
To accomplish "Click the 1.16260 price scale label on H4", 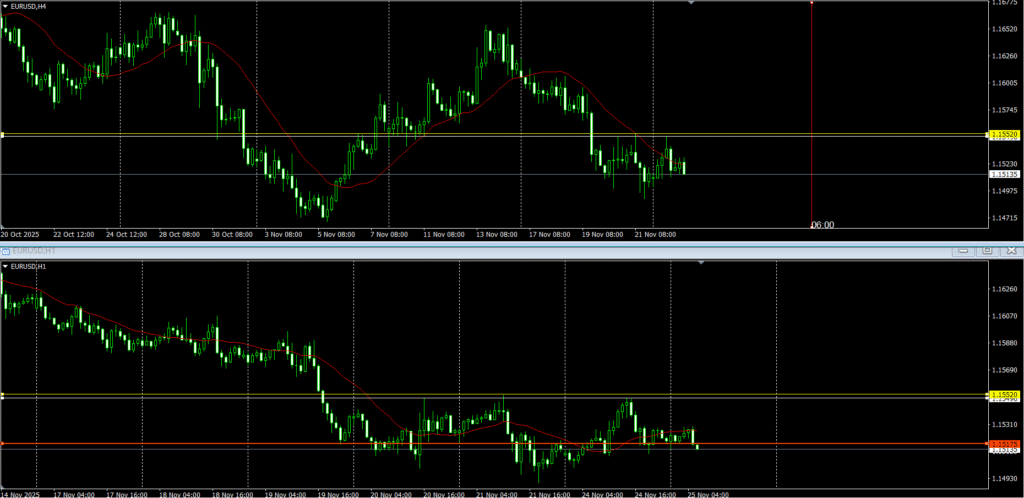I will (x=1003, y=56).
